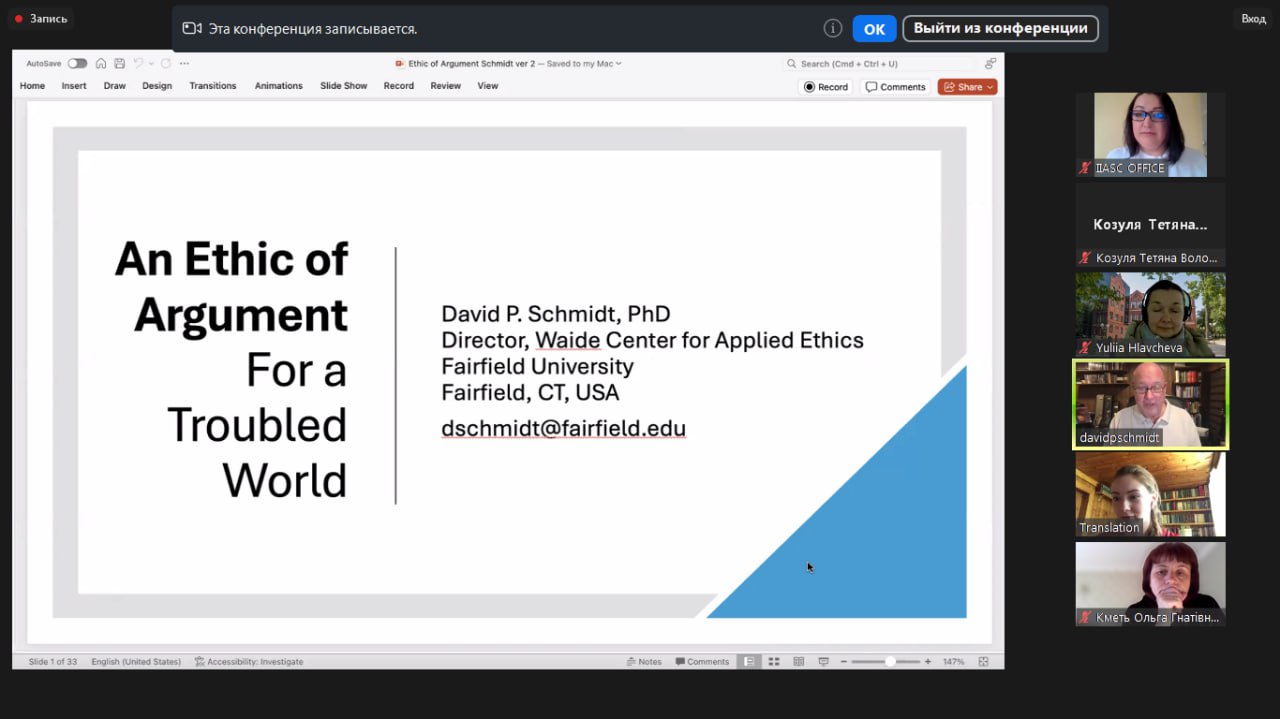
Task: Adjust the zoom slider handle
Action: tap(889, 662)
